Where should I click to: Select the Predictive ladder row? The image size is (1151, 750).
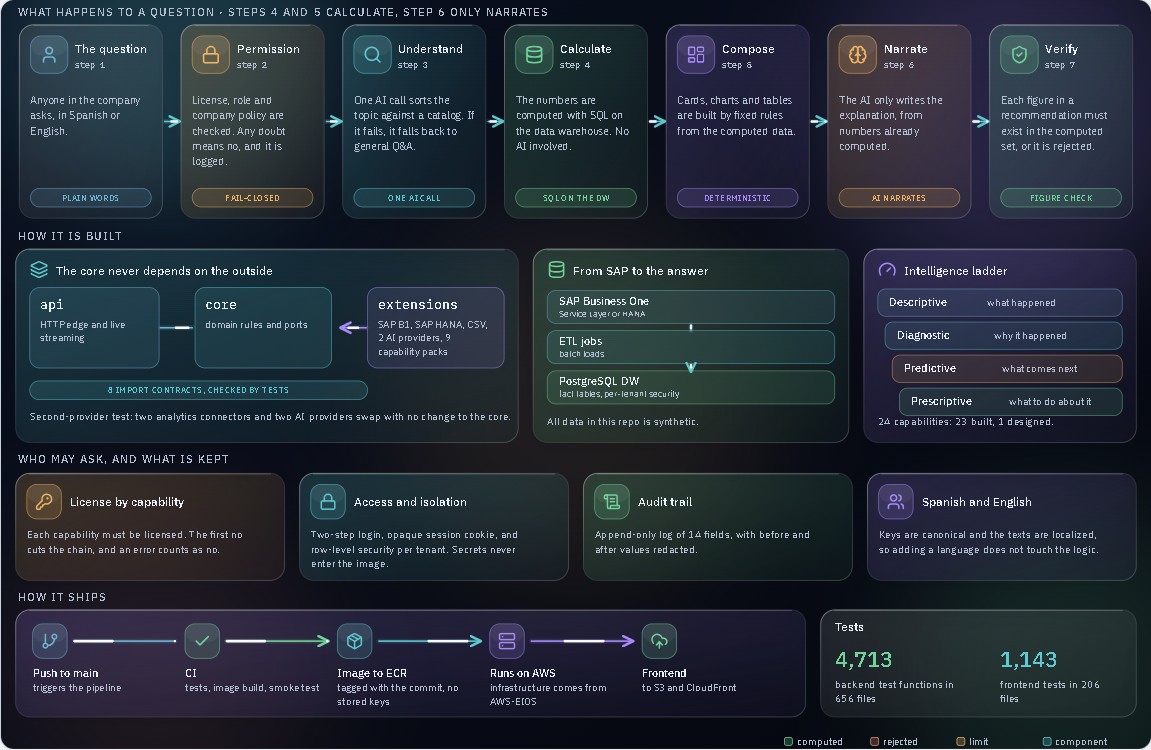[x=1007, y=368]
